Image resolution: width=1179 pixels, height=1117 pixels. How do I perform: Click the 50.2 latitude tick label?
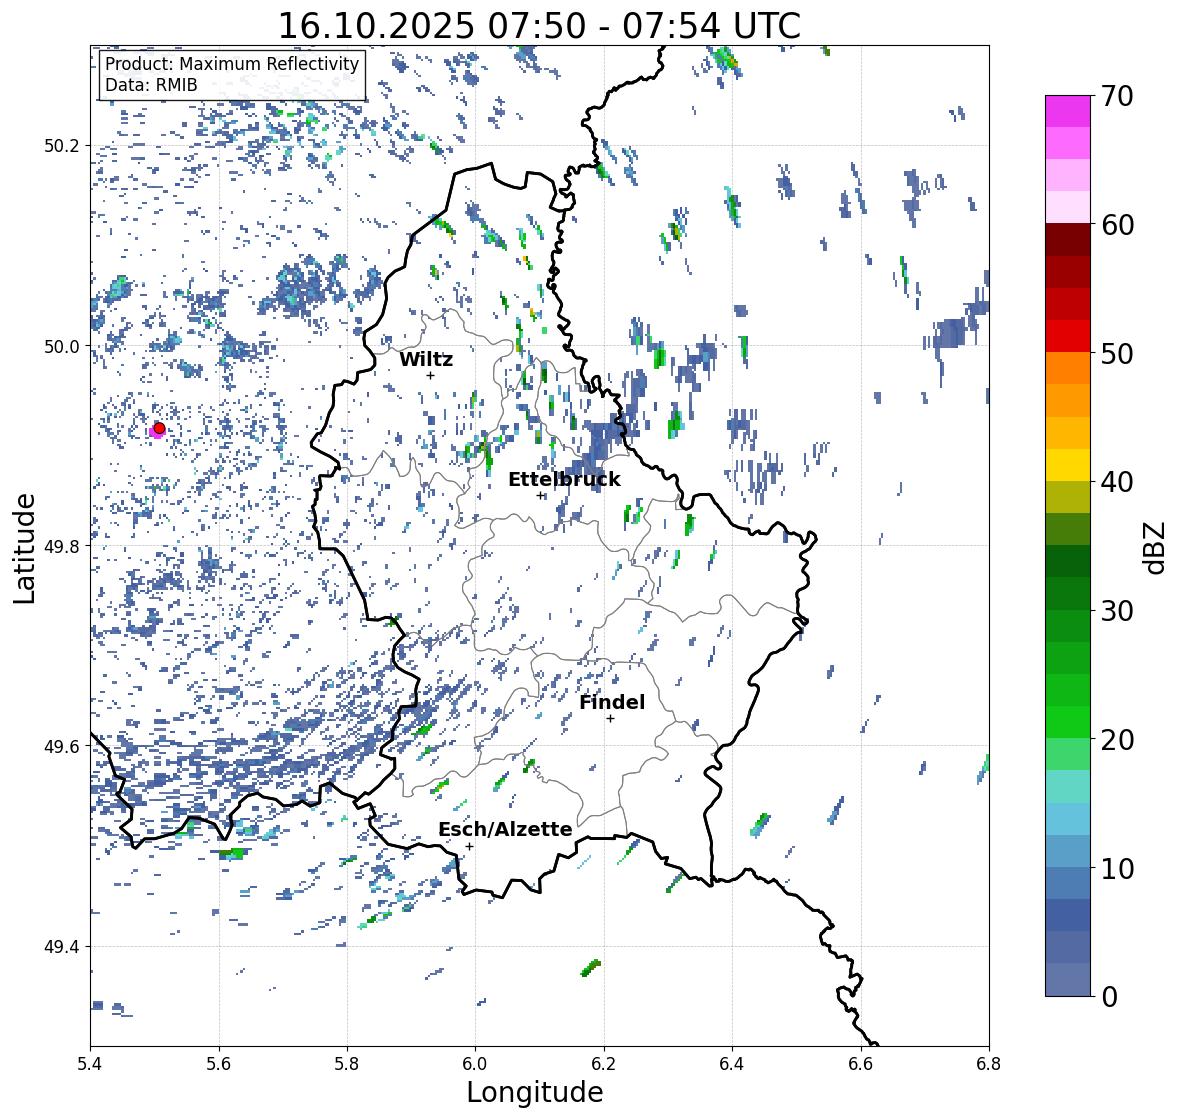coord(62,146)
